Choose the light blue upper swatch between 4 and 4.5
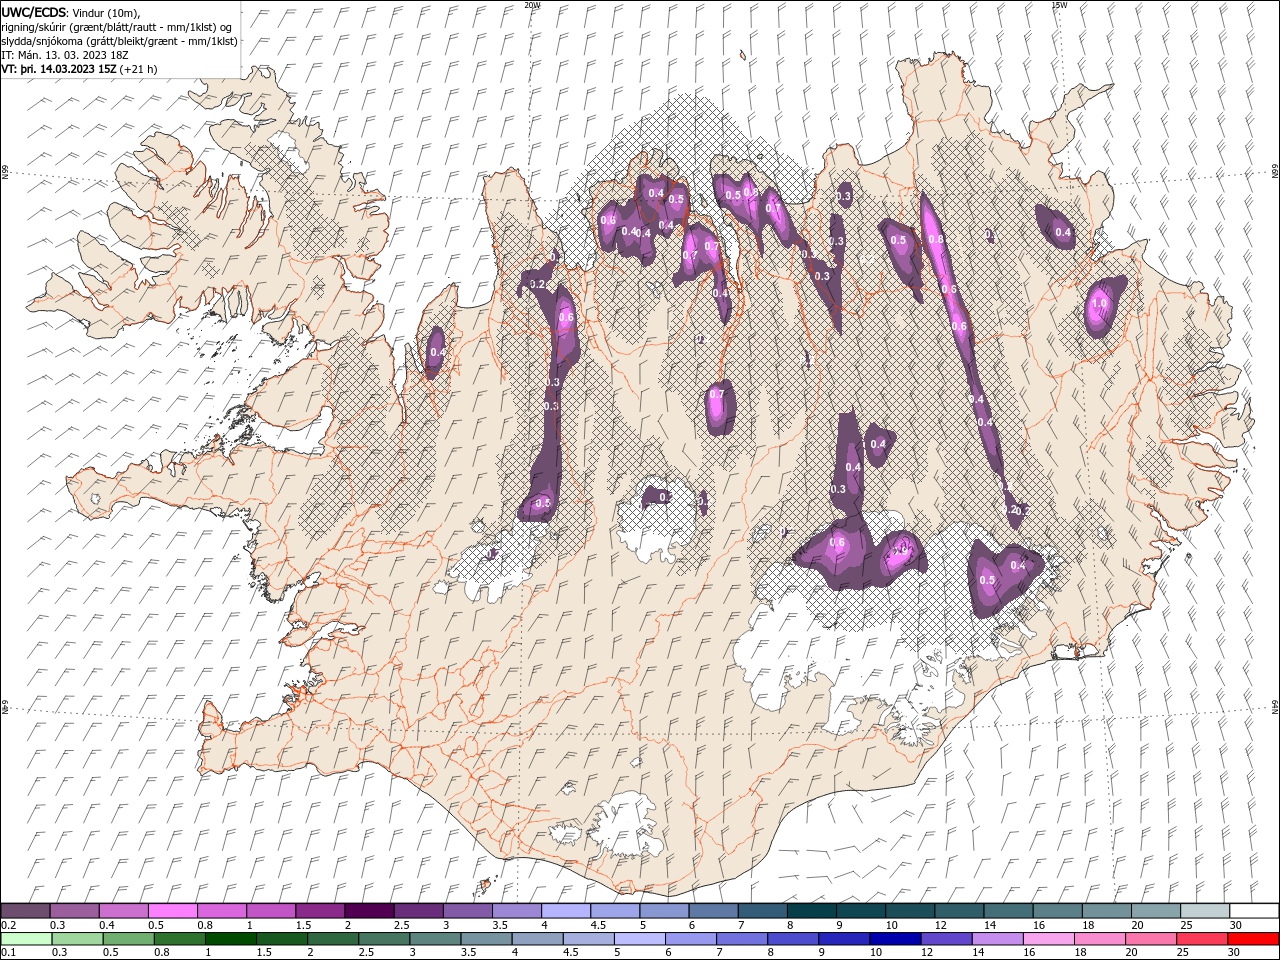This screenshot has height=960, width=1280. point(565,910)
